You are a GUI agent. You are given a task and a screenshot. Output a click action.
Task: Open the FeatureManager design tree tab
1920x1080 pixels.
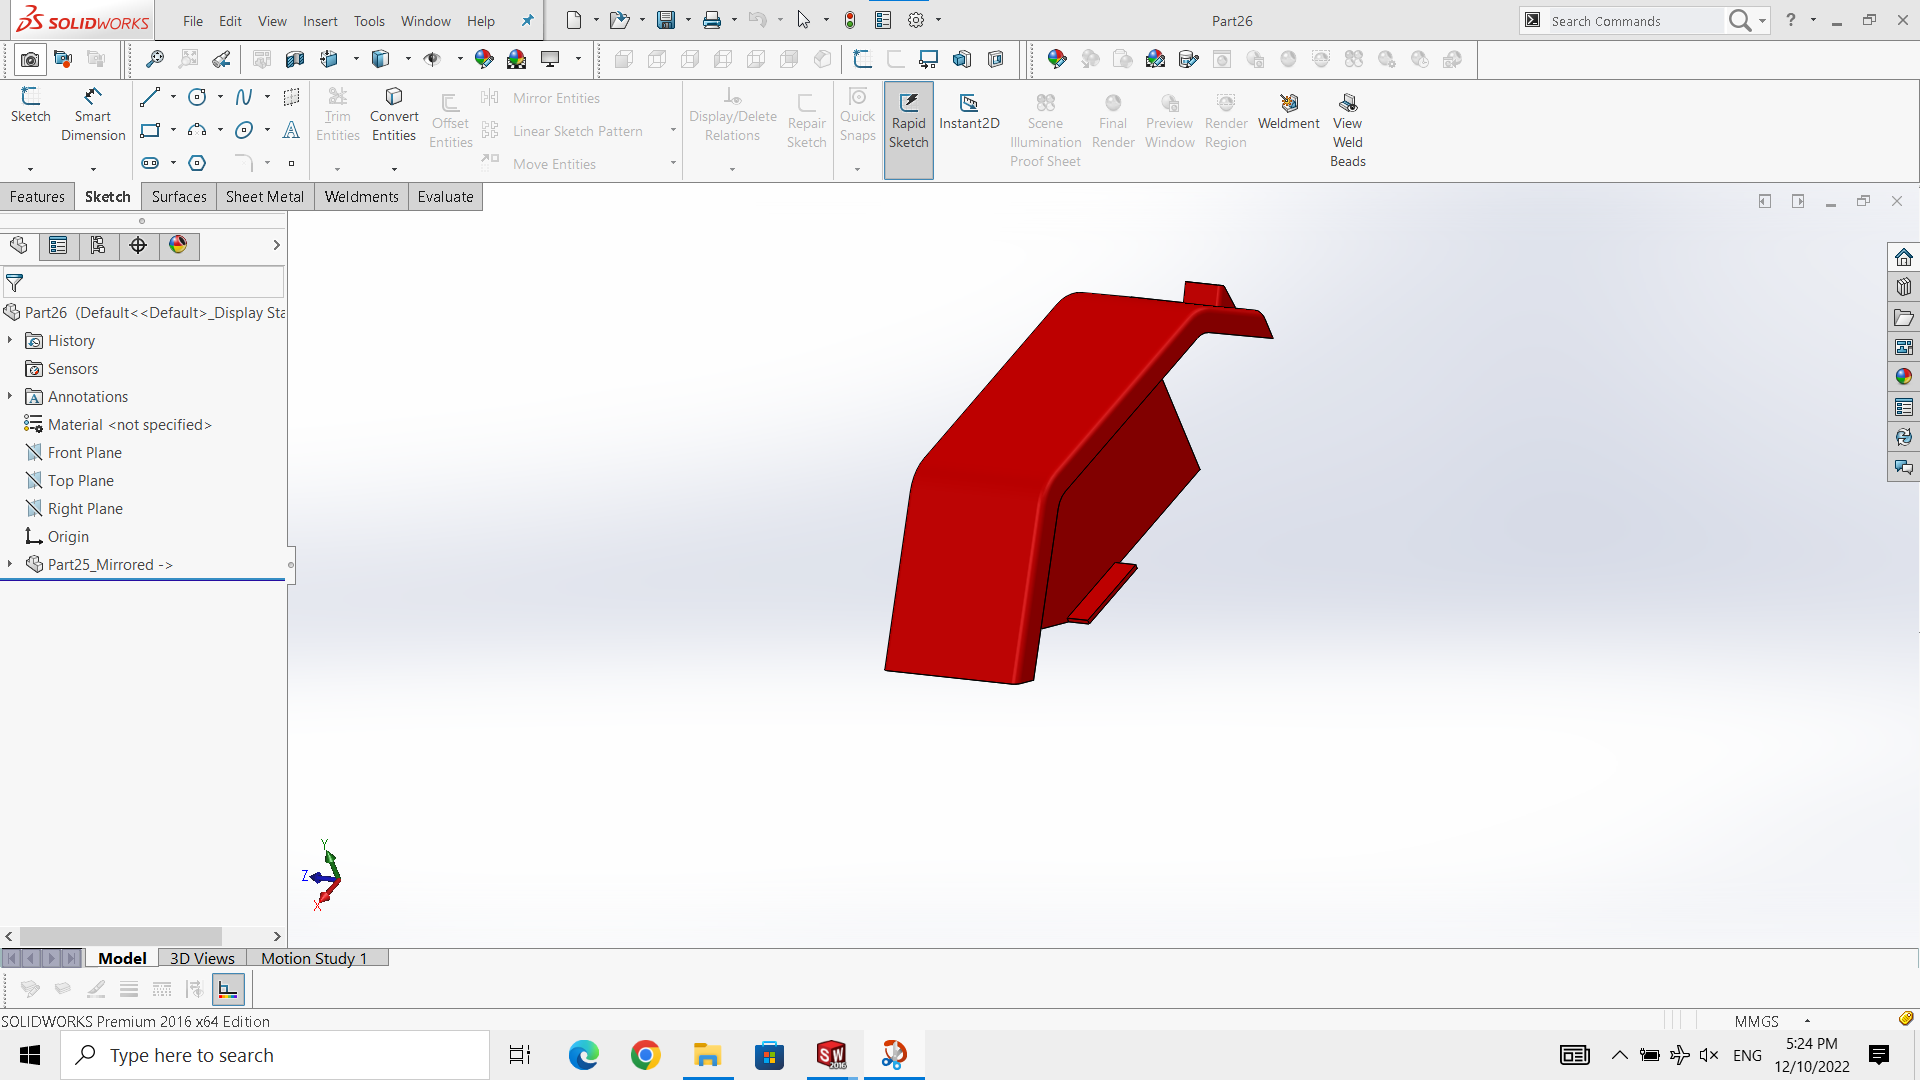19,246
